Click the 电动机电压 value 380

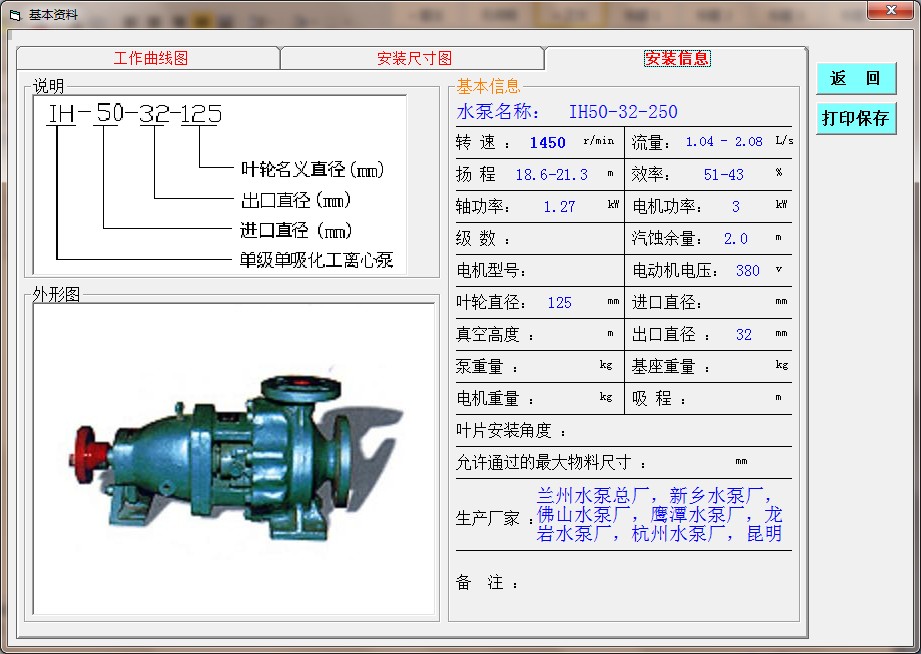[748, 270]
